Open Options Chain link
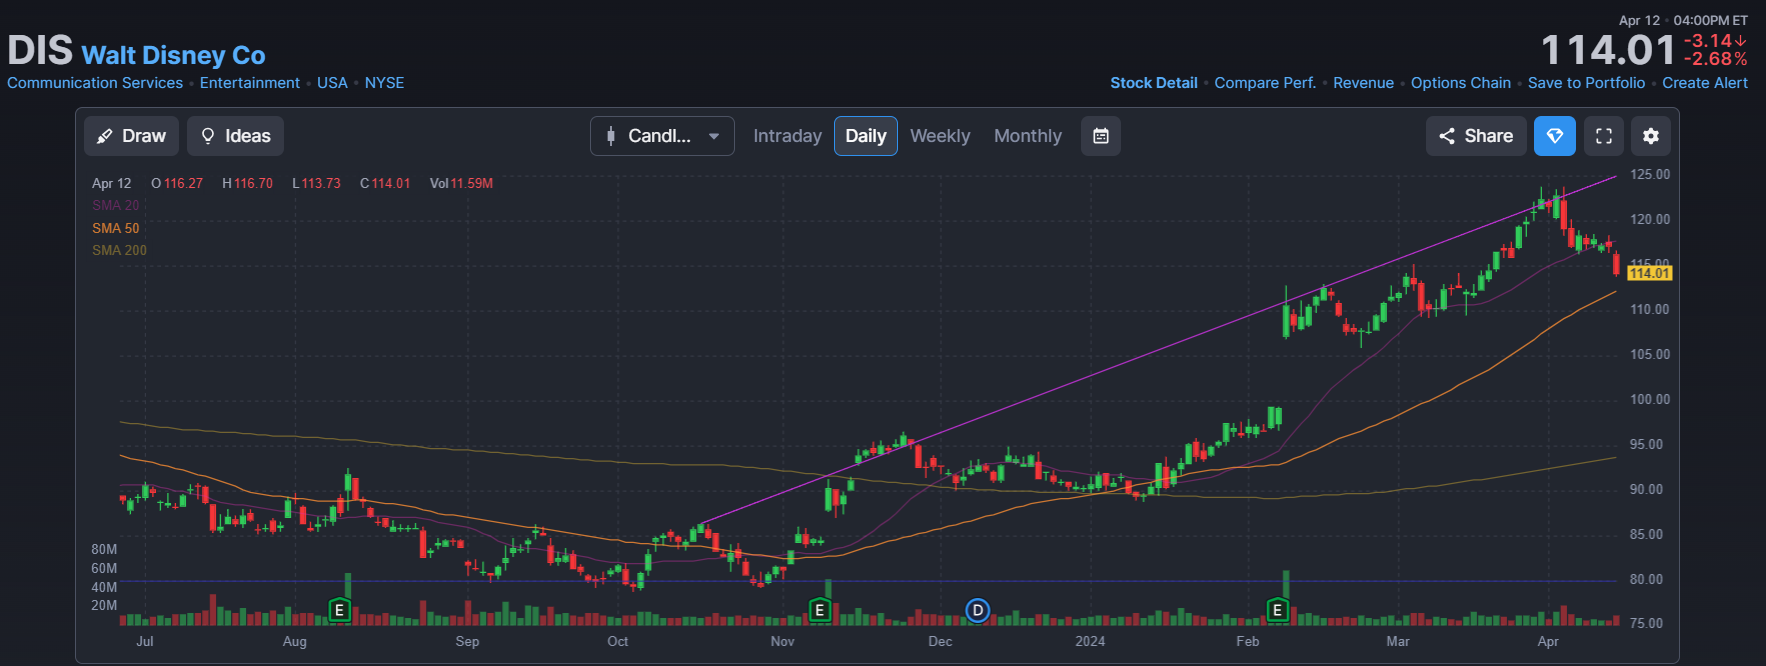This screenshot has width=1766, height=666. 1461,83
